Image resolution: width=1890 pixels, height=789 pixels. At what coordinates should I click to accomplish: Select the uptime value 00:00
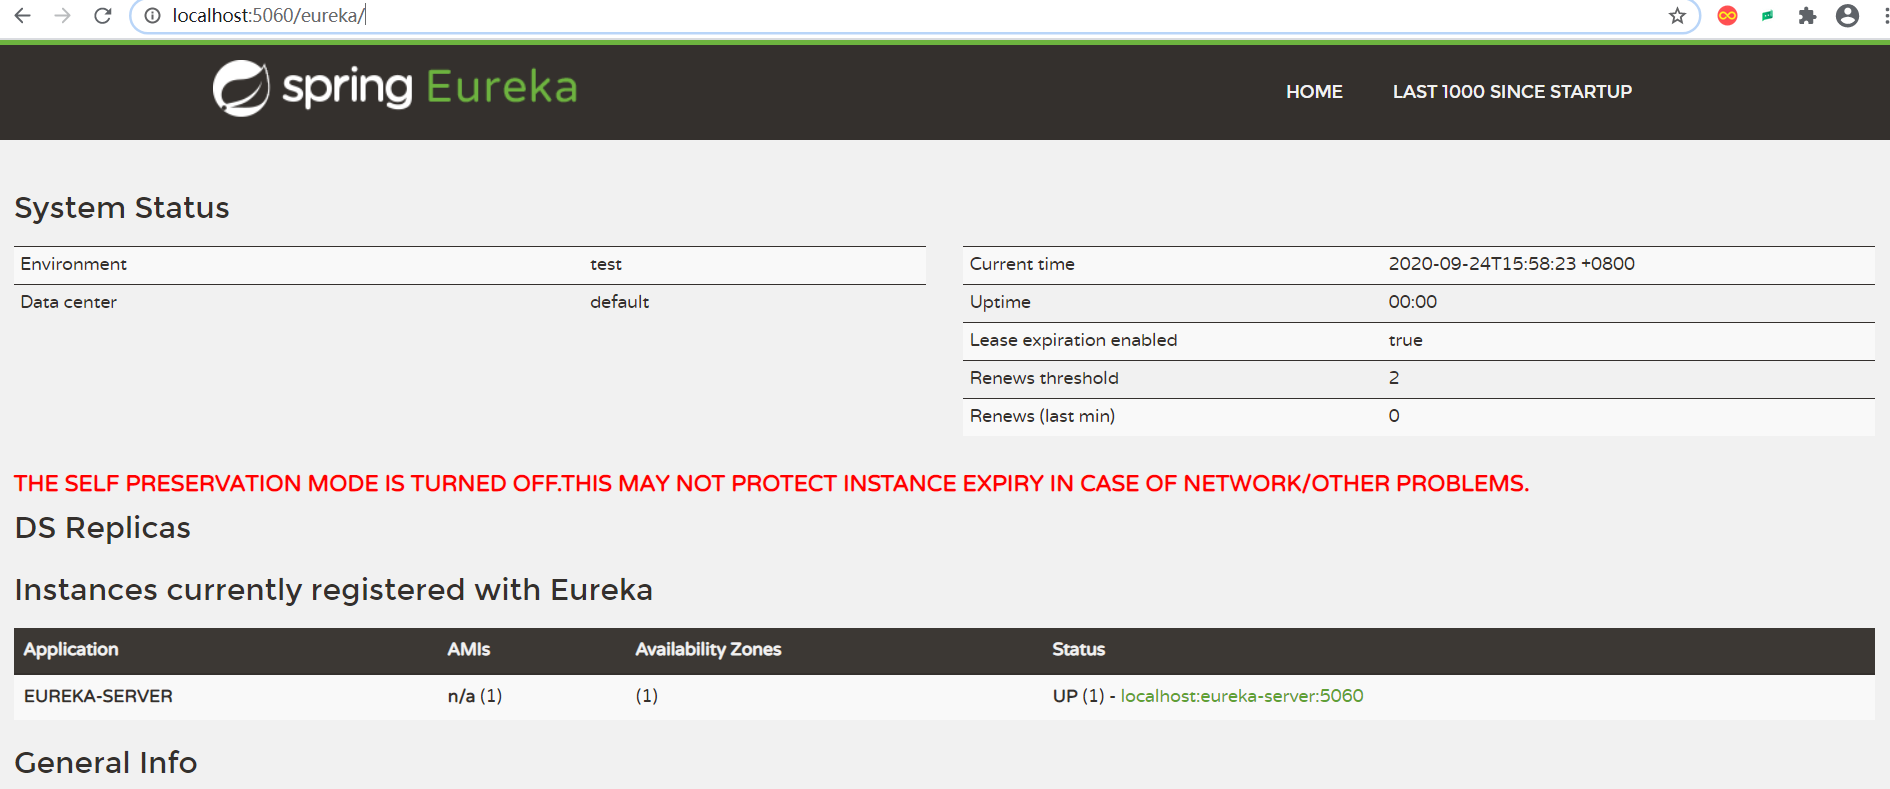pos(1413,302)
